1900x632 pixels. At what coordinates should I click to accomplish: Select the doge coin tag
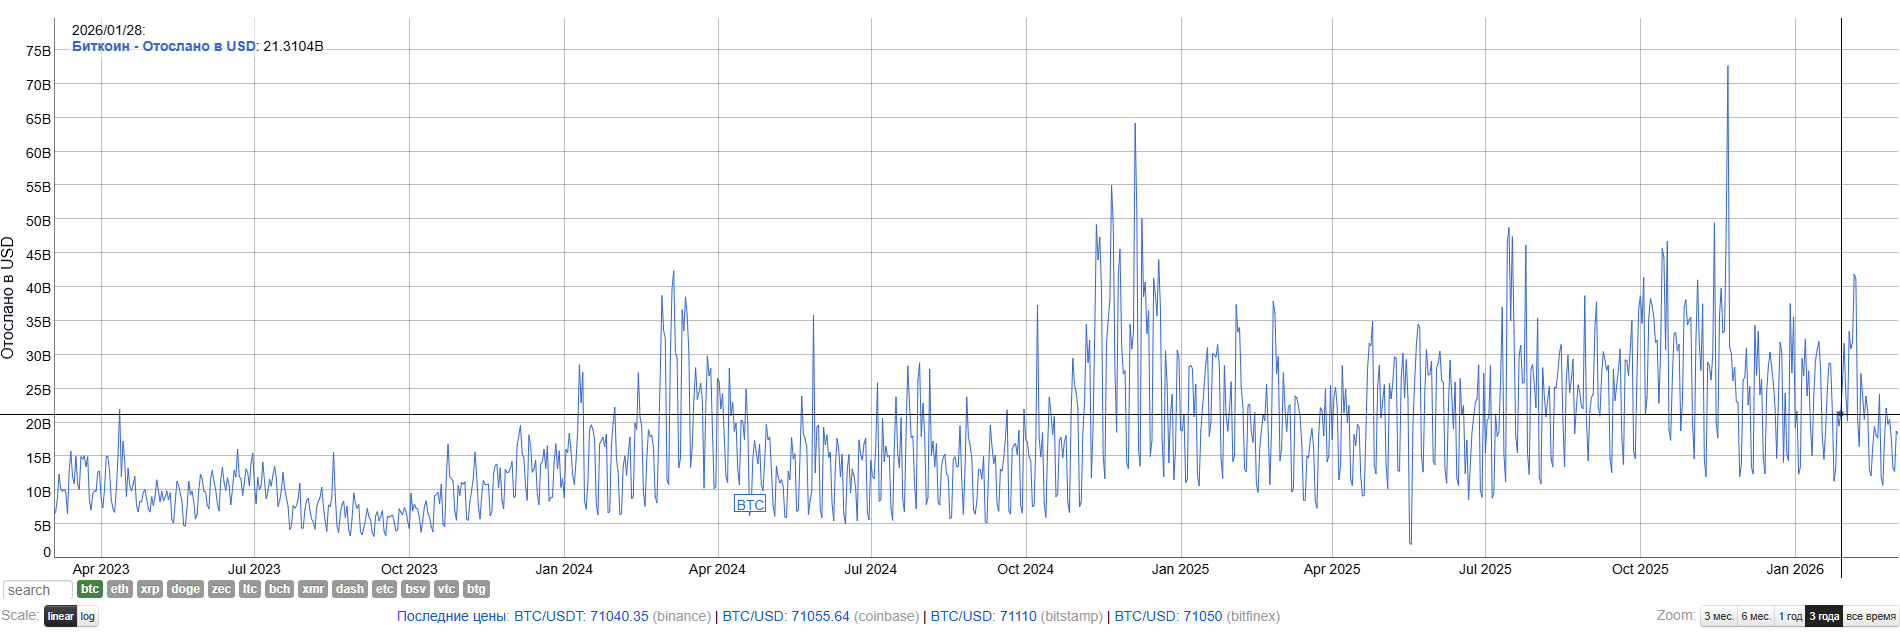tap(185, 589)
